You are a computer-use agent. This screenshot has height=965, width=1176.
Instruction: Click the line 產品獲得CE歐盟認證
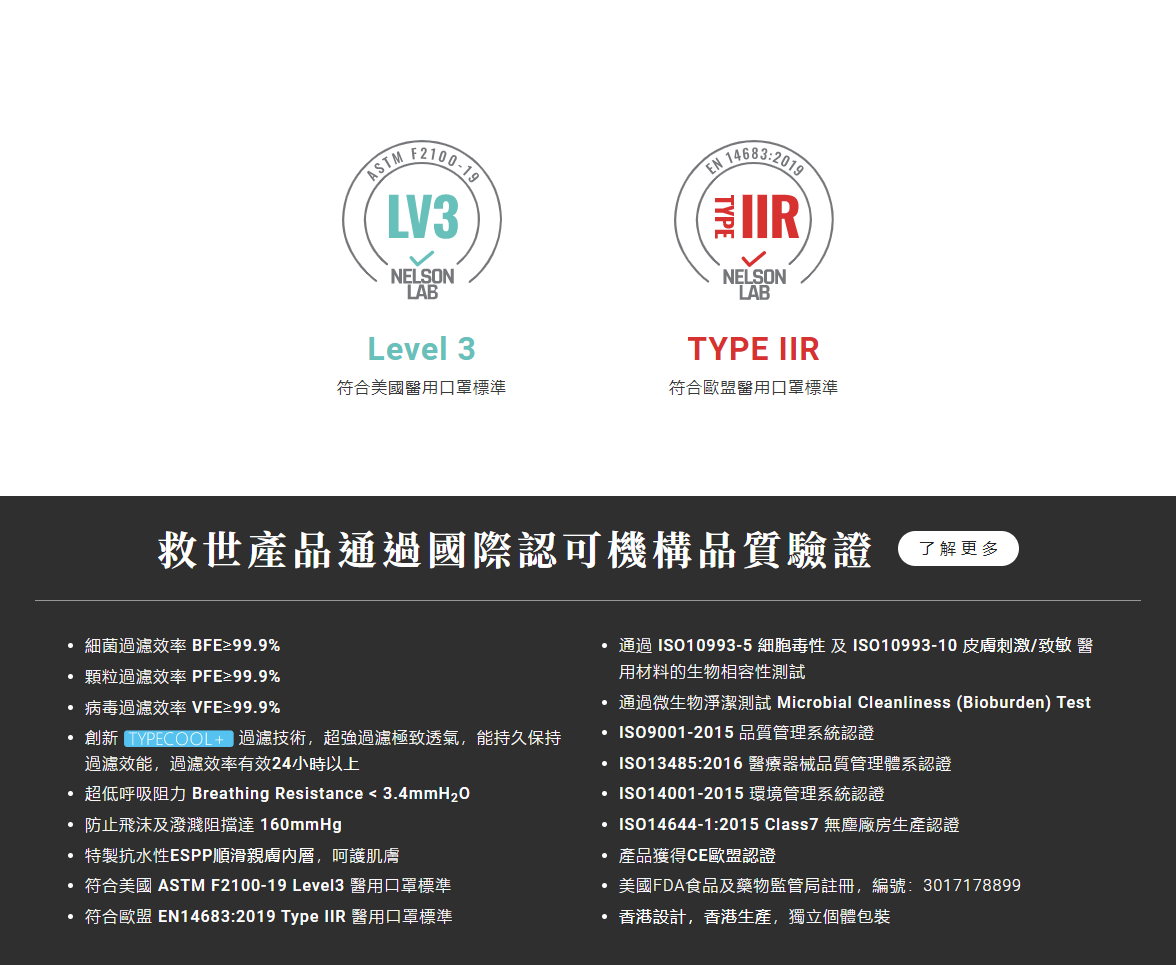697,856
